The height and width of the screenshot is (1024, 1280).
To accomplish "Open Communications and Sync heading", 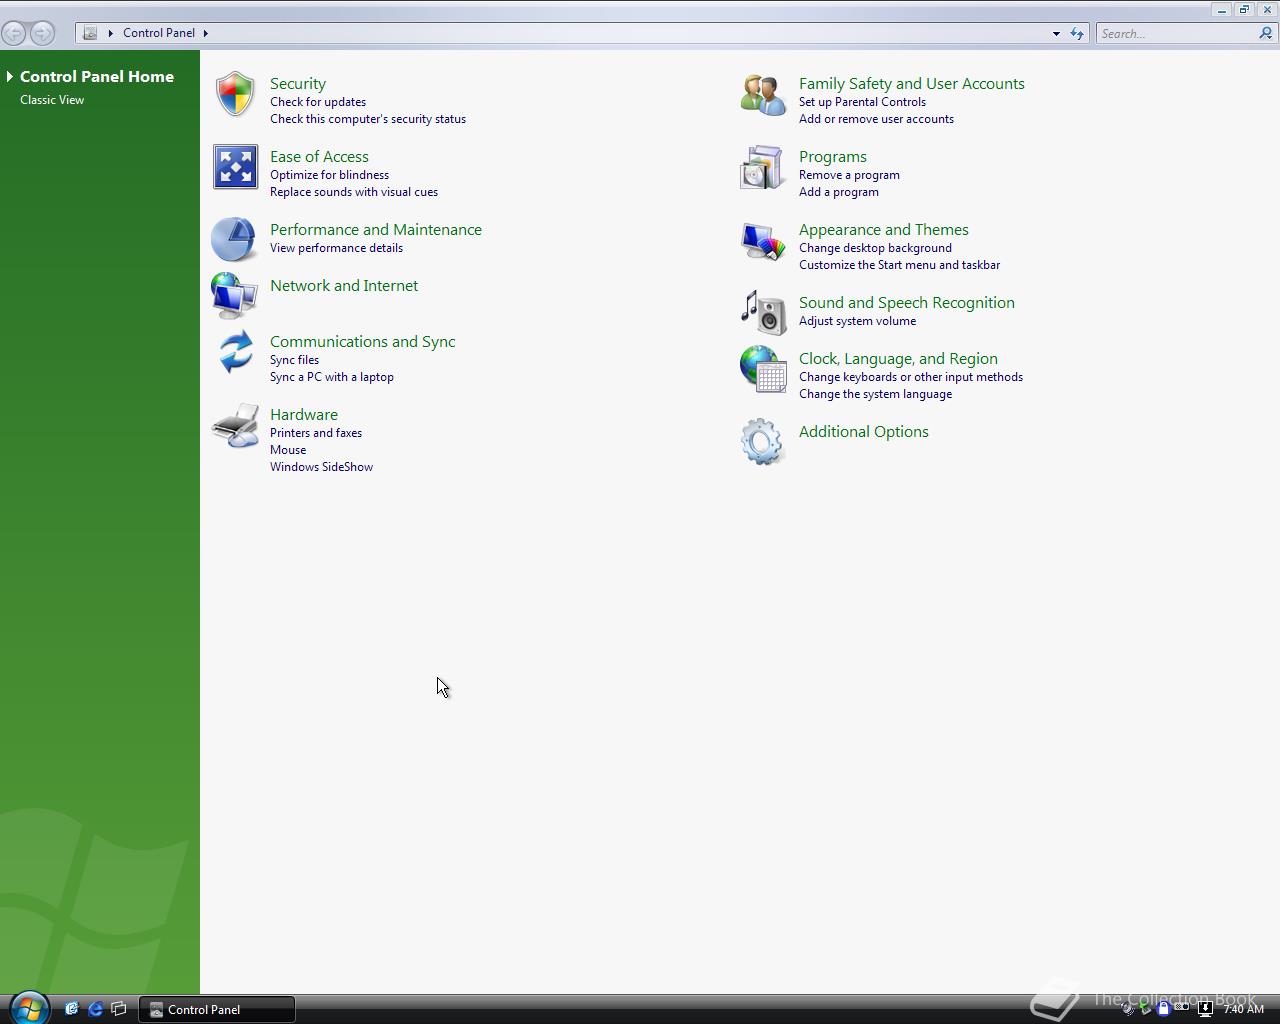I will tap(363, 342).
